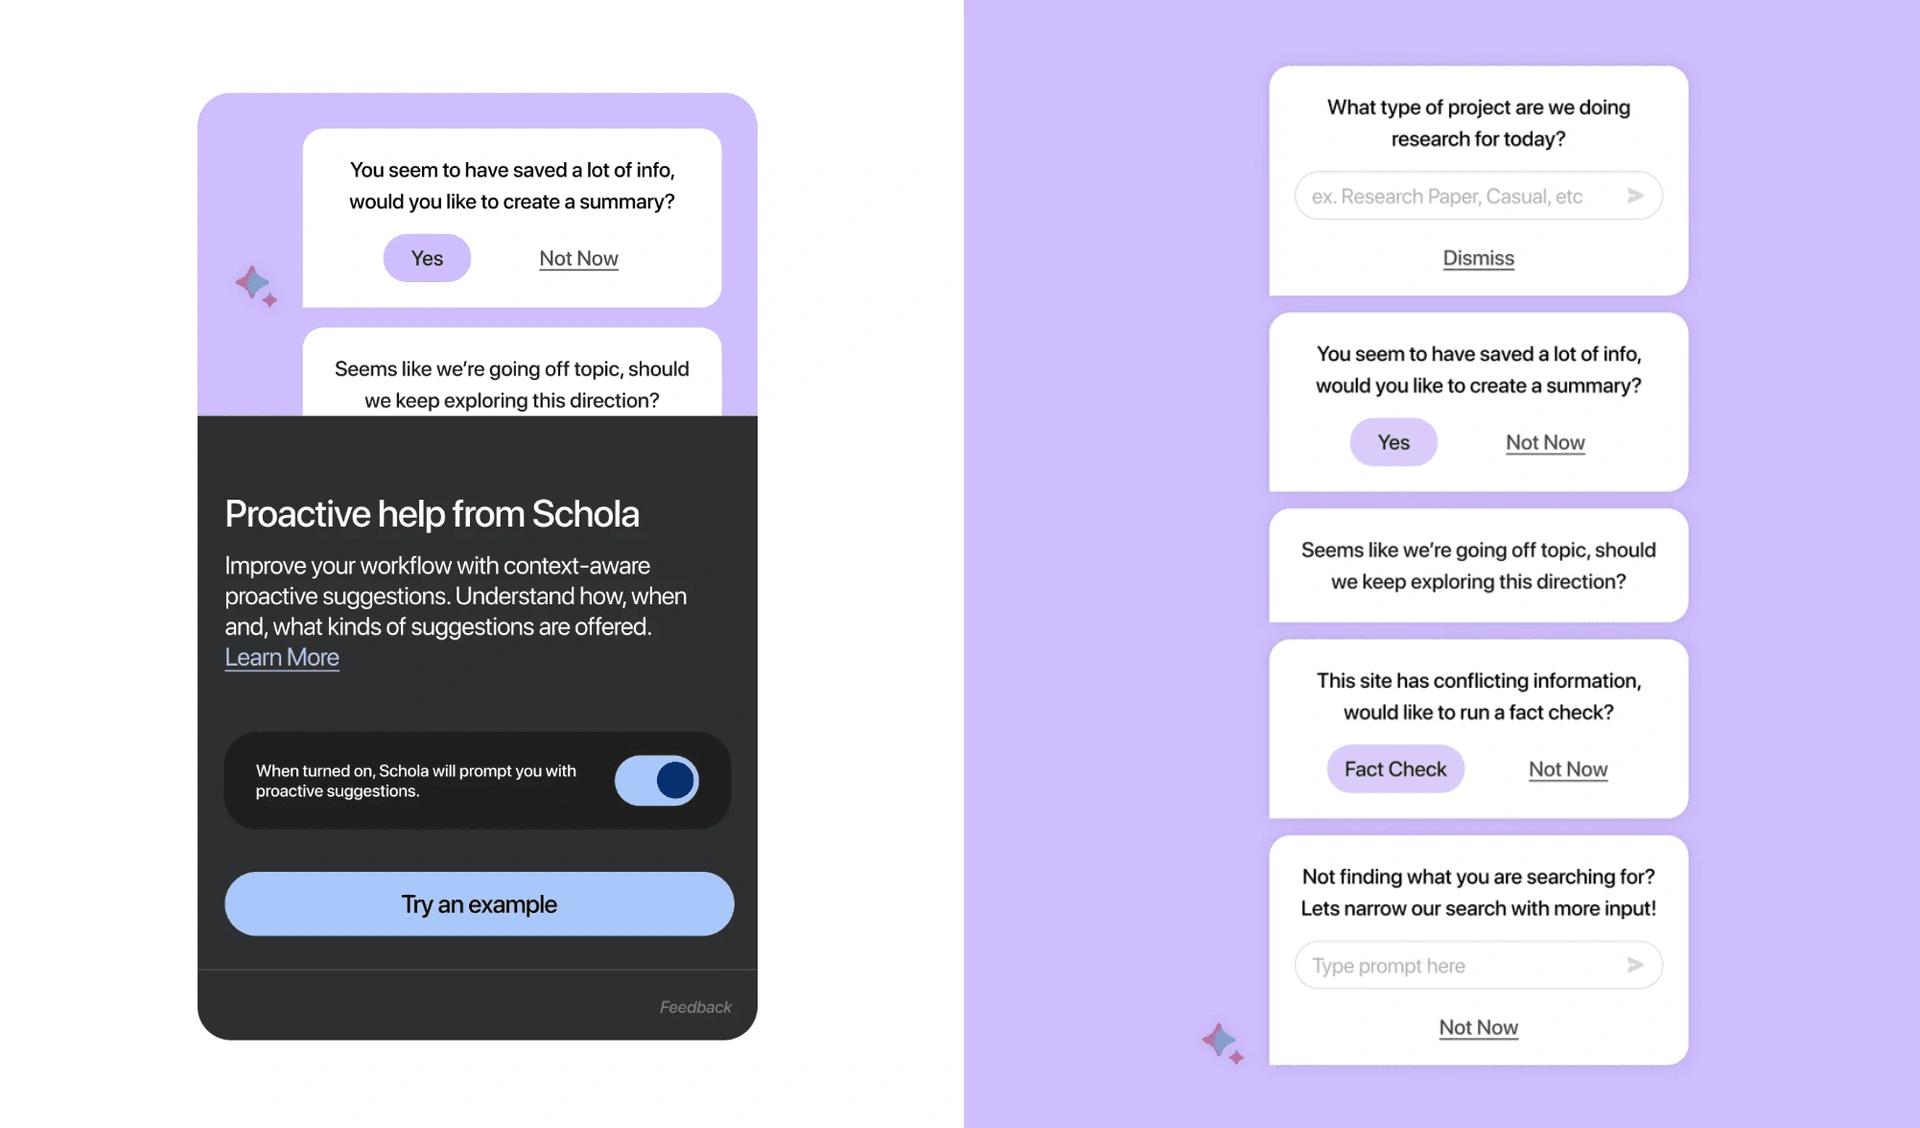The image size is (1920, 1128).
Task: Type in narrow search prompt input field
Action: click(x=1457, y=963)
